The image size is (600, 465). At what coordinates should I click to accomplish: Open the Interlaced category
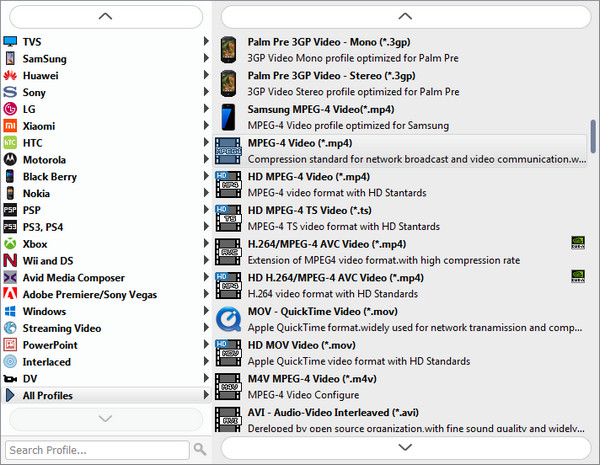[x=107, y=362]
